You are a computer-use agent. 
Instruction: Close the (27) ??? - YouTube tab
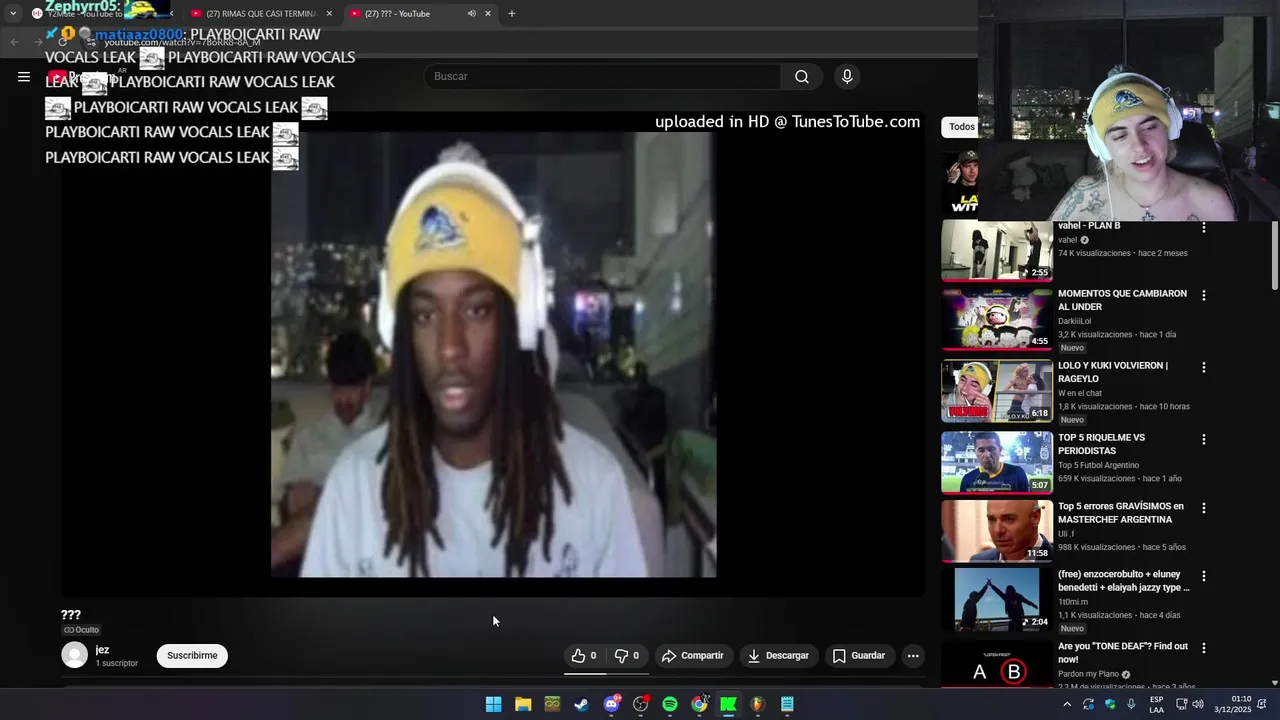pos(488,14)
